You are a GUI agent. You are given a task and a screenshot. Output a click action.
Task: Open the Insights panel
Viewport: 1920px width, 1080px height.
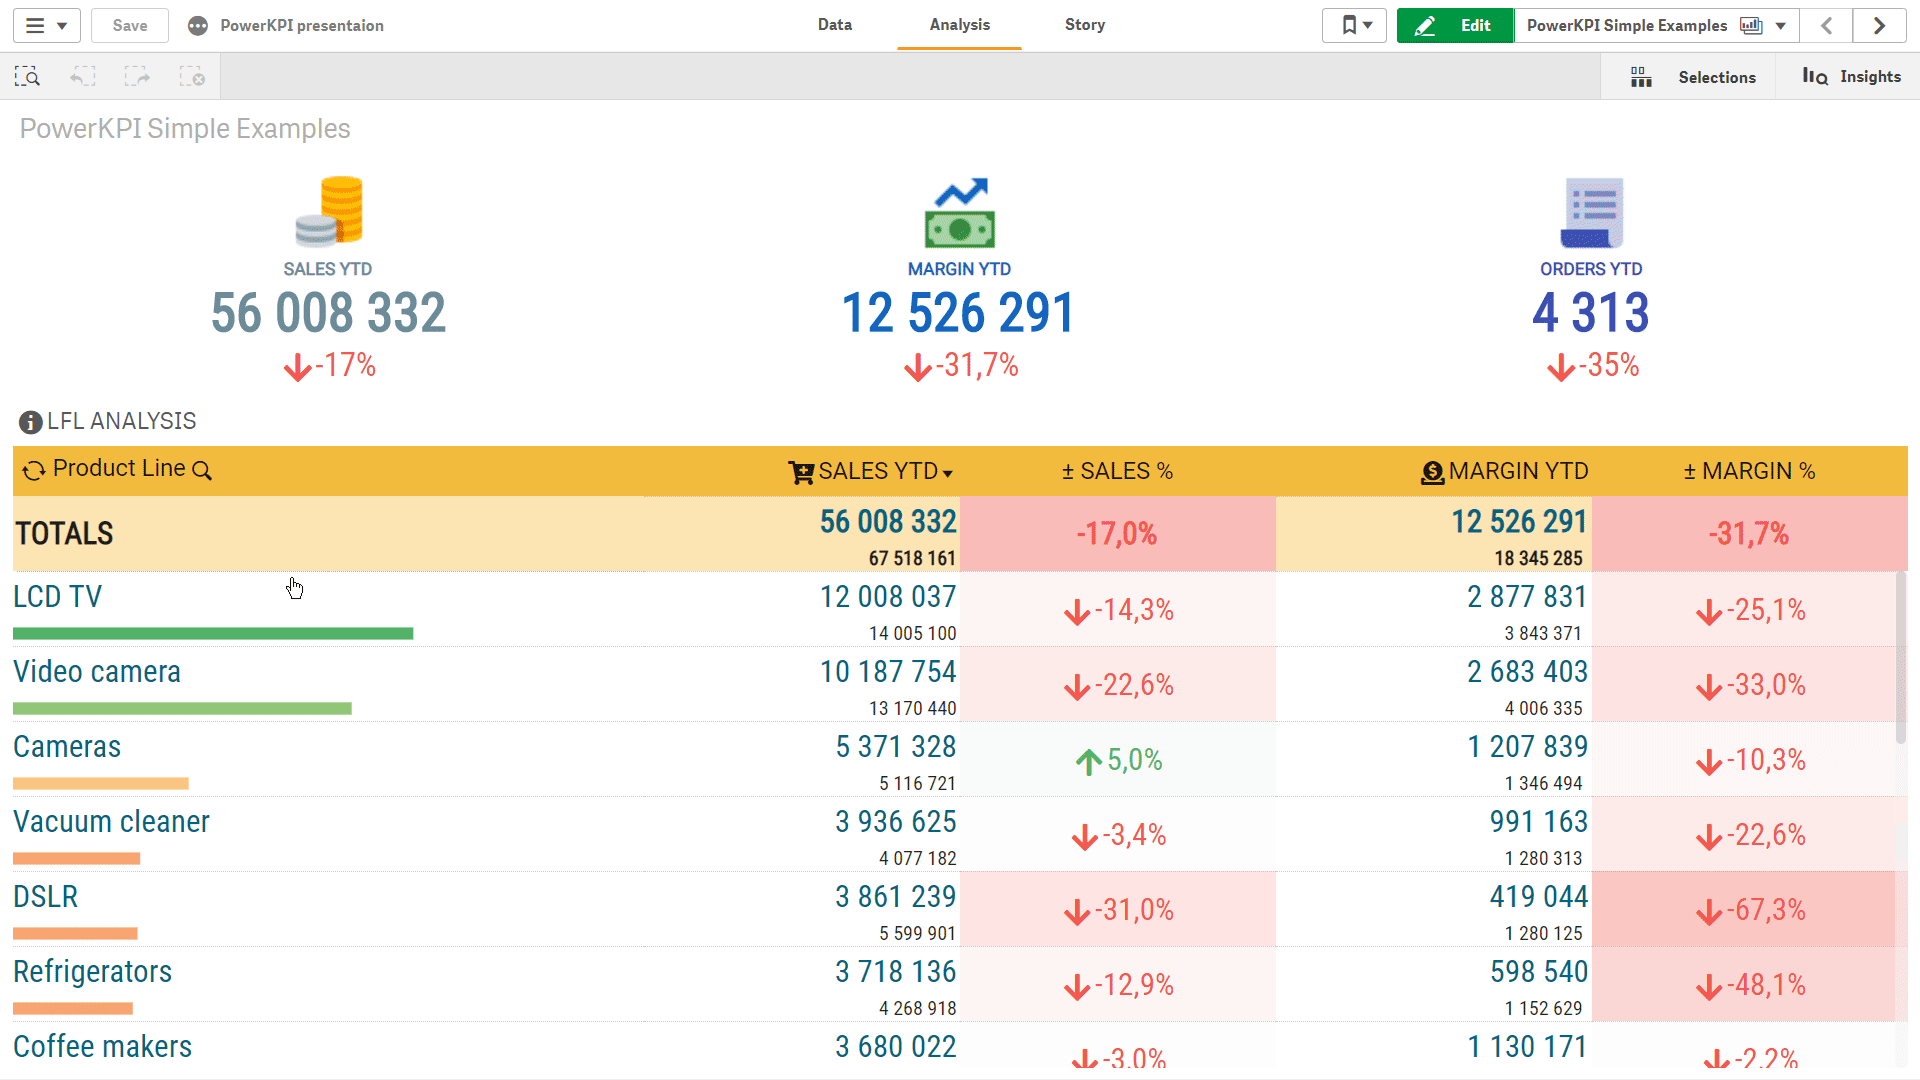[x=1855, y=76]
